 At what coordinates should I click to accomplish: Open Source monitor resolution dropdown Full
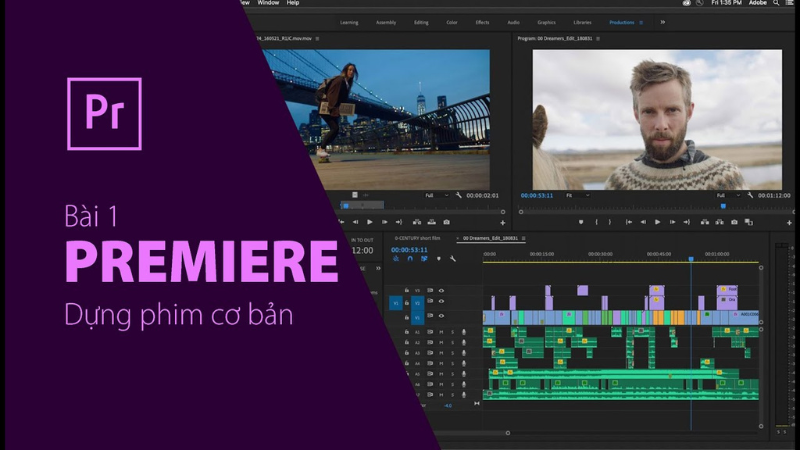[x=437, y=195]
